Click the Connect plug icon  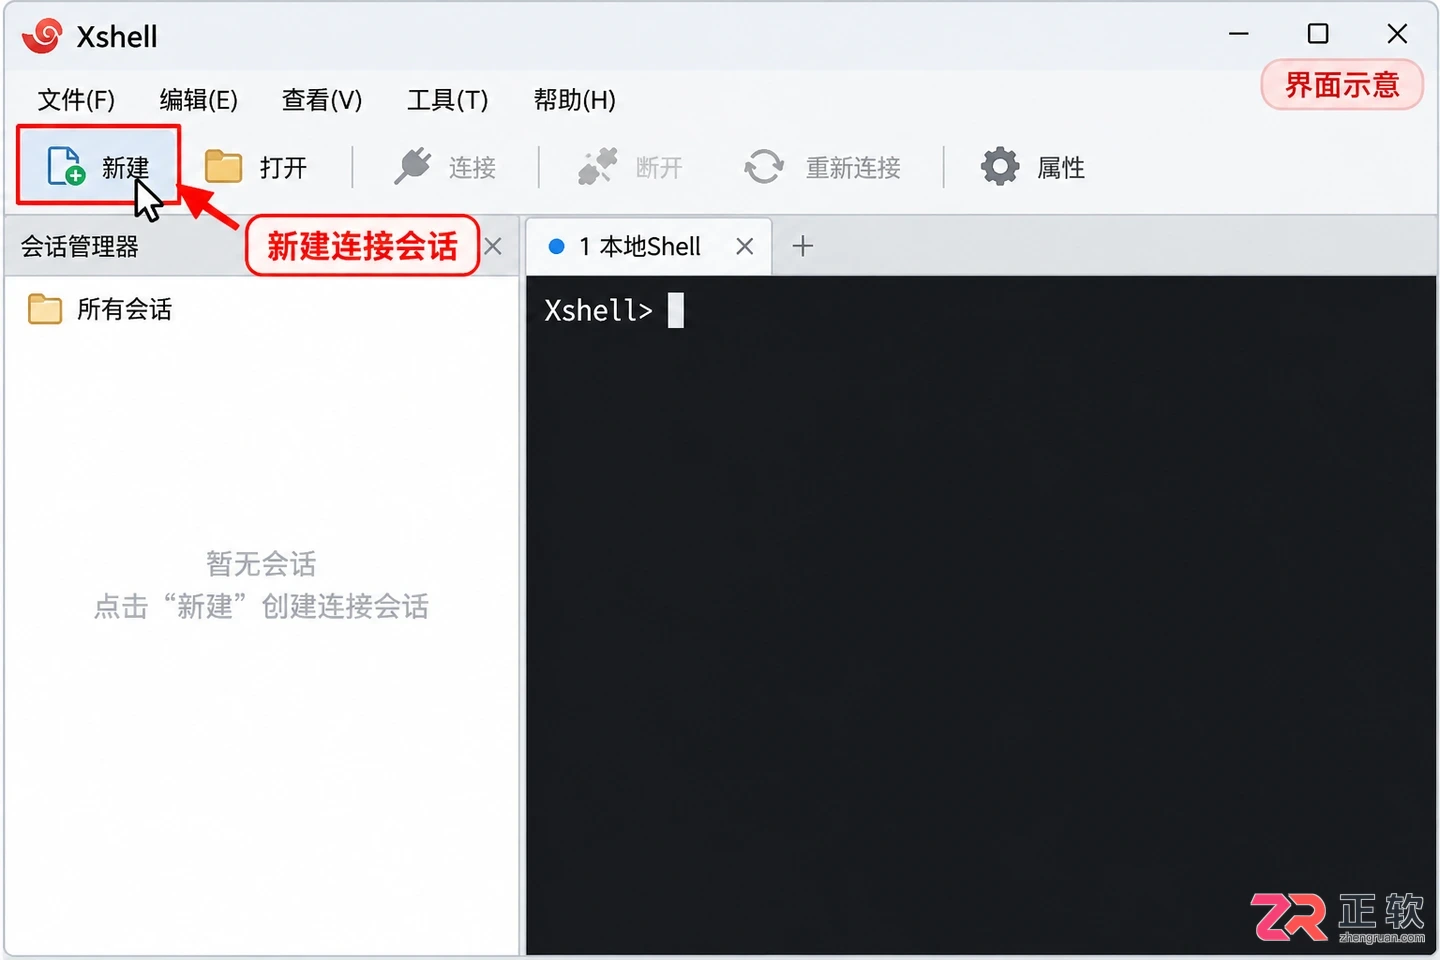pyautogui.click(x=412, y=166)
